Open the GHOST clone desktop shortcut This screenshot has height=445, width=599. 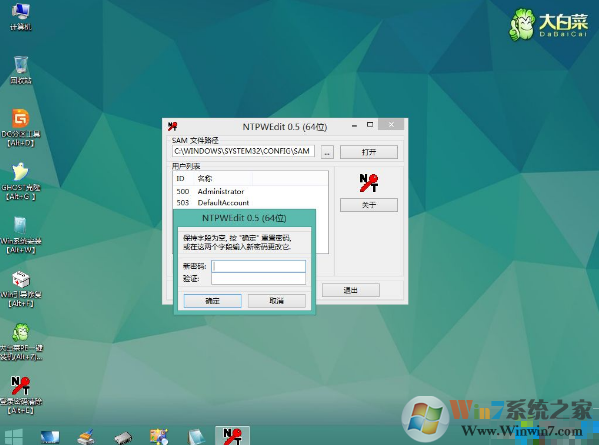pyautogui.click(x=21, y=181)
